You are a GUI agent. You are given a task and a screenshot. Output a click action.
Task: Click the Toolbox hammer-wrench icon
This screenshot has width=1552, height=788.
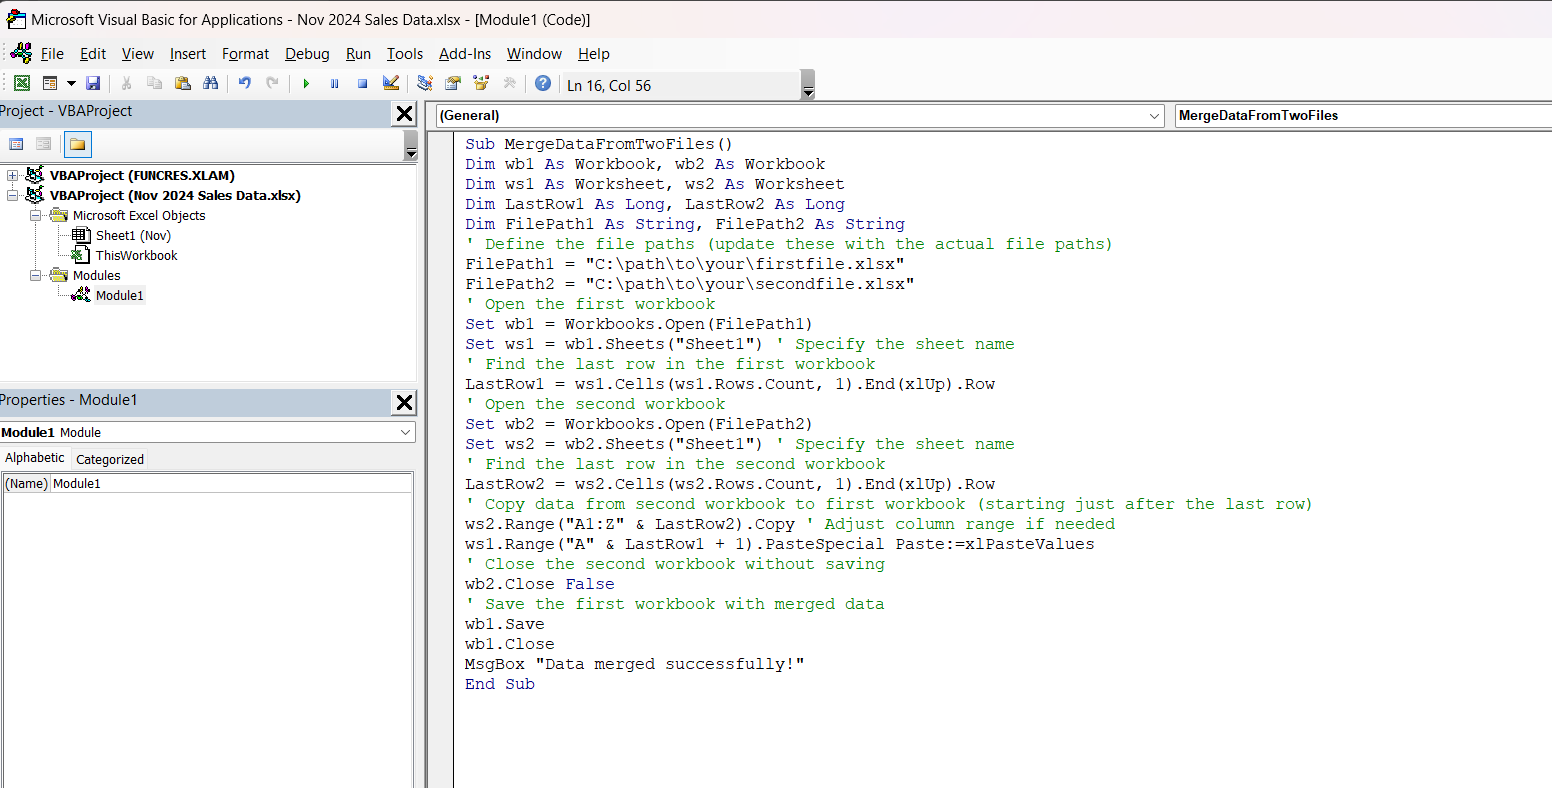[509, 84]
